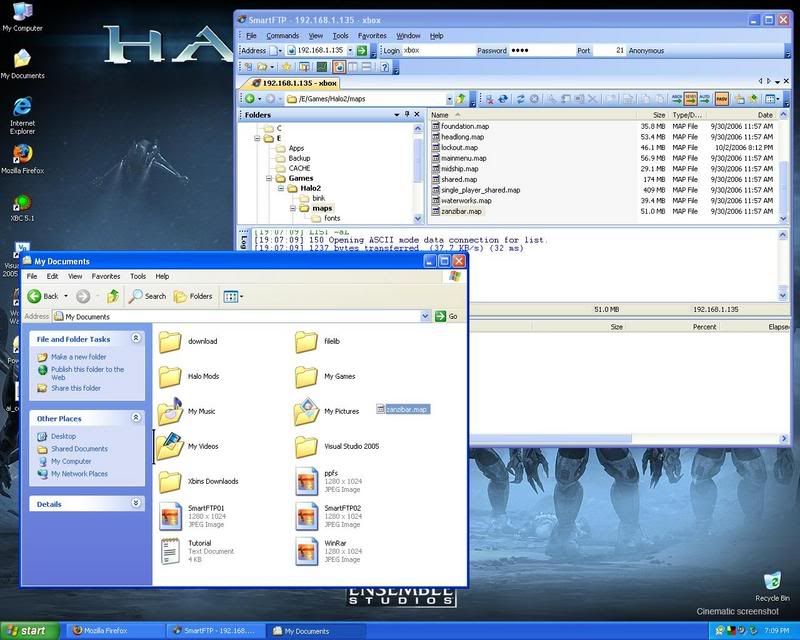The width and height of the screenshot is (800, 640).
Task: Click Make a new folder link
Action: [79, 357]
